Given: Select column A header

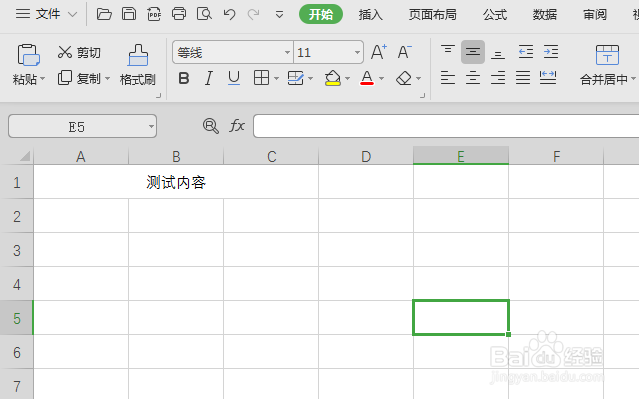Looking at the screenshot, I should [x=81, y=157].
